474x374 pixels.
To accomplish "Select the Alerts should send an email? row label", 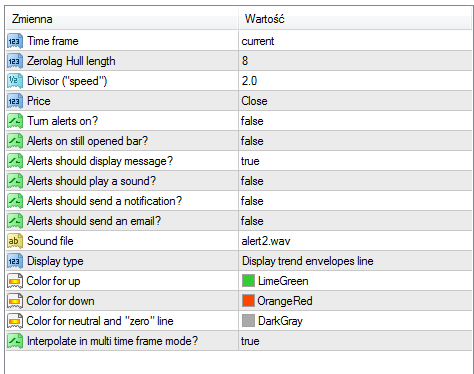I will tap(94, 221).
